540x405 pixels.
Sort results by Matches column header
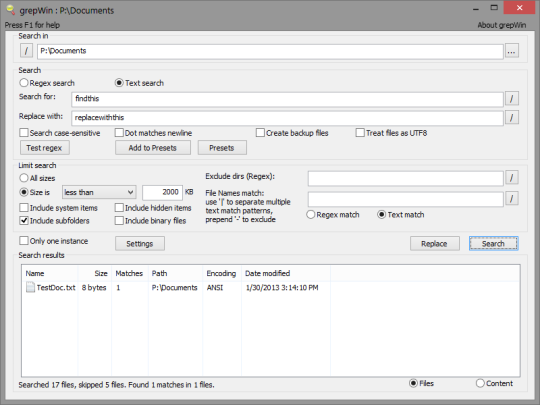pos(129,273)
